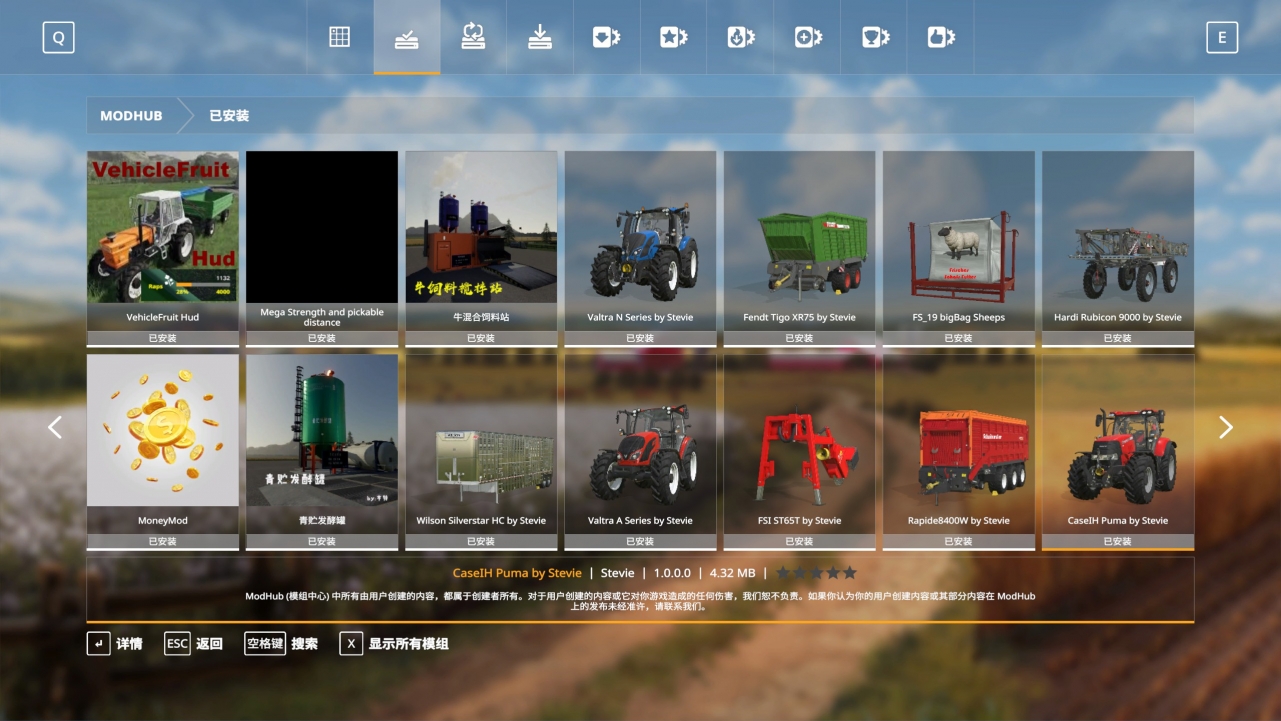Select Rapide8400W by Stevie mod

(958, 451)
